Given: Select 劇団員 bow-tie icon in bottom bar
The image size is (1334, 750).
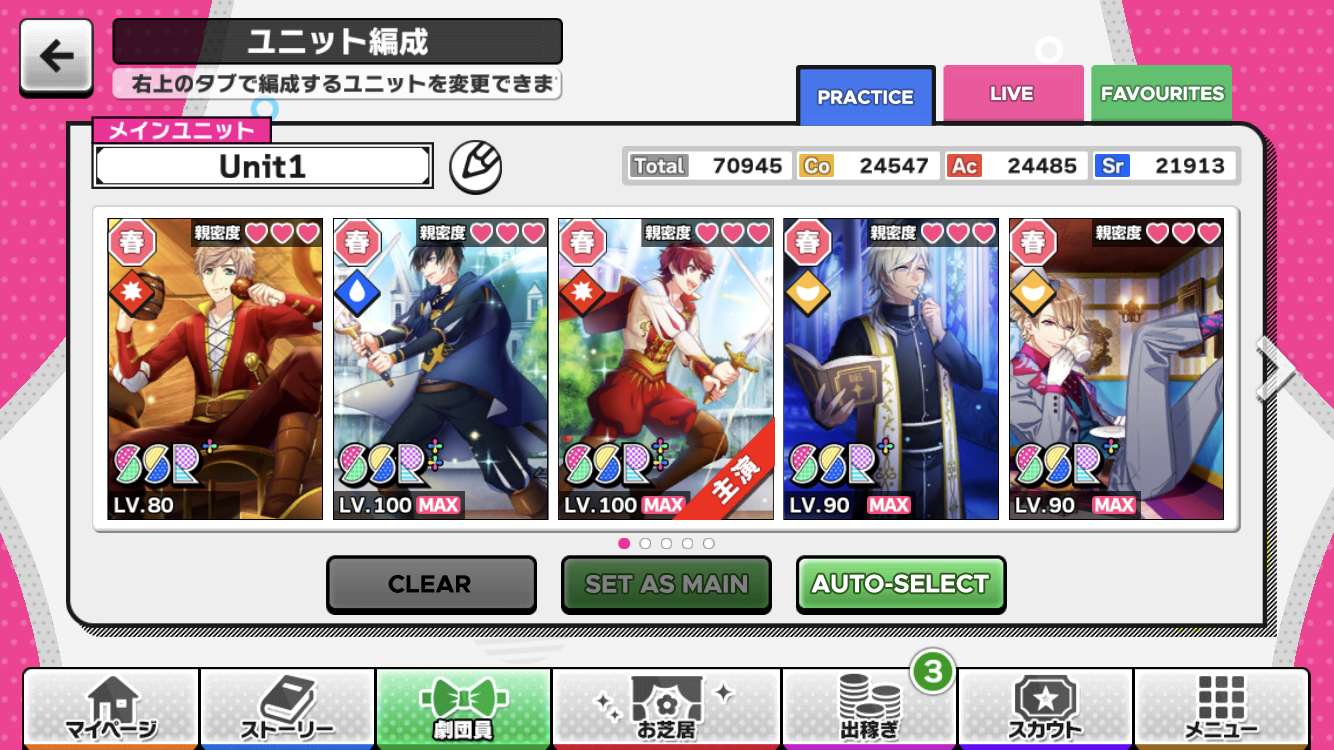Looking at the screenshot, I should pos(464,709).
